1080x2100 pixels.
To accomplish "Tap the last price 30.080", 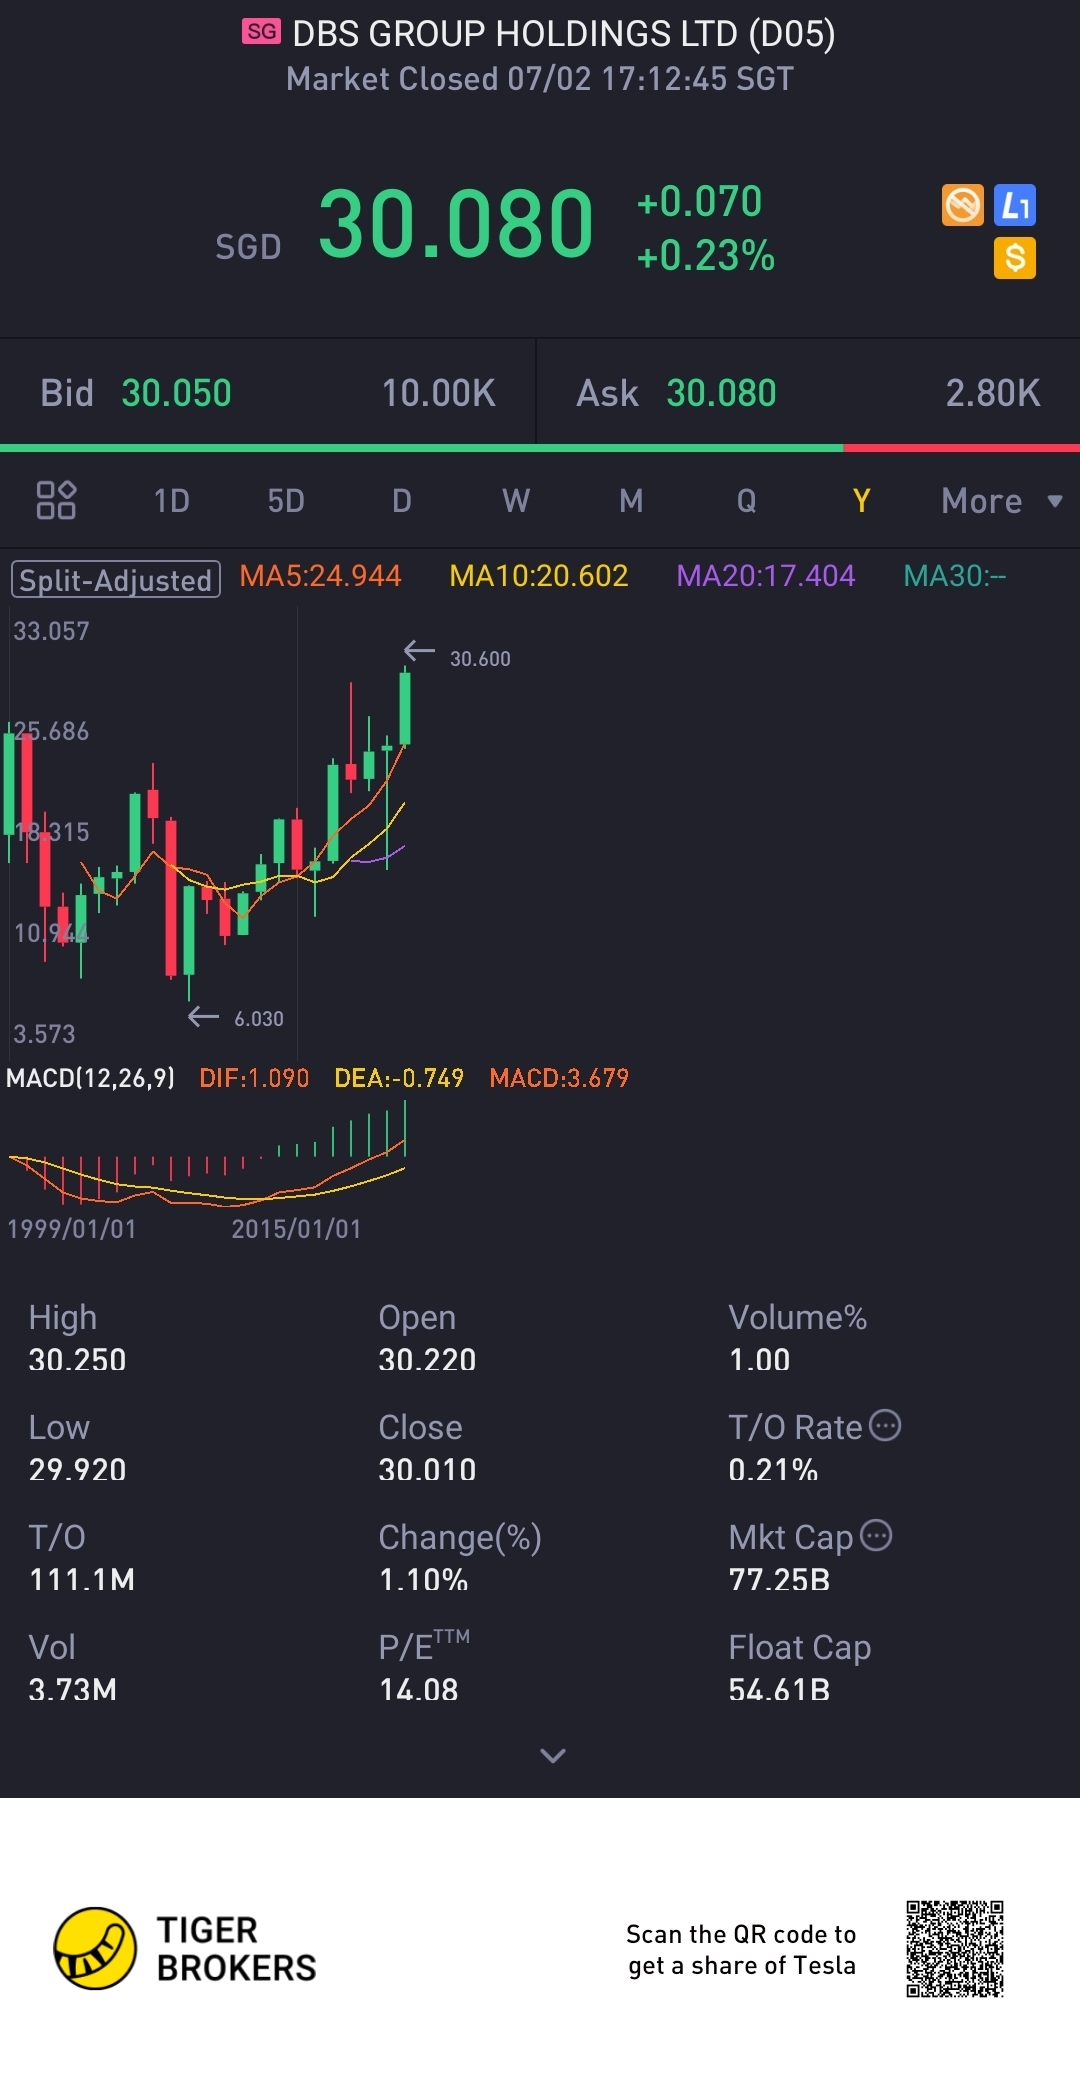I will (x=456, y=224).
